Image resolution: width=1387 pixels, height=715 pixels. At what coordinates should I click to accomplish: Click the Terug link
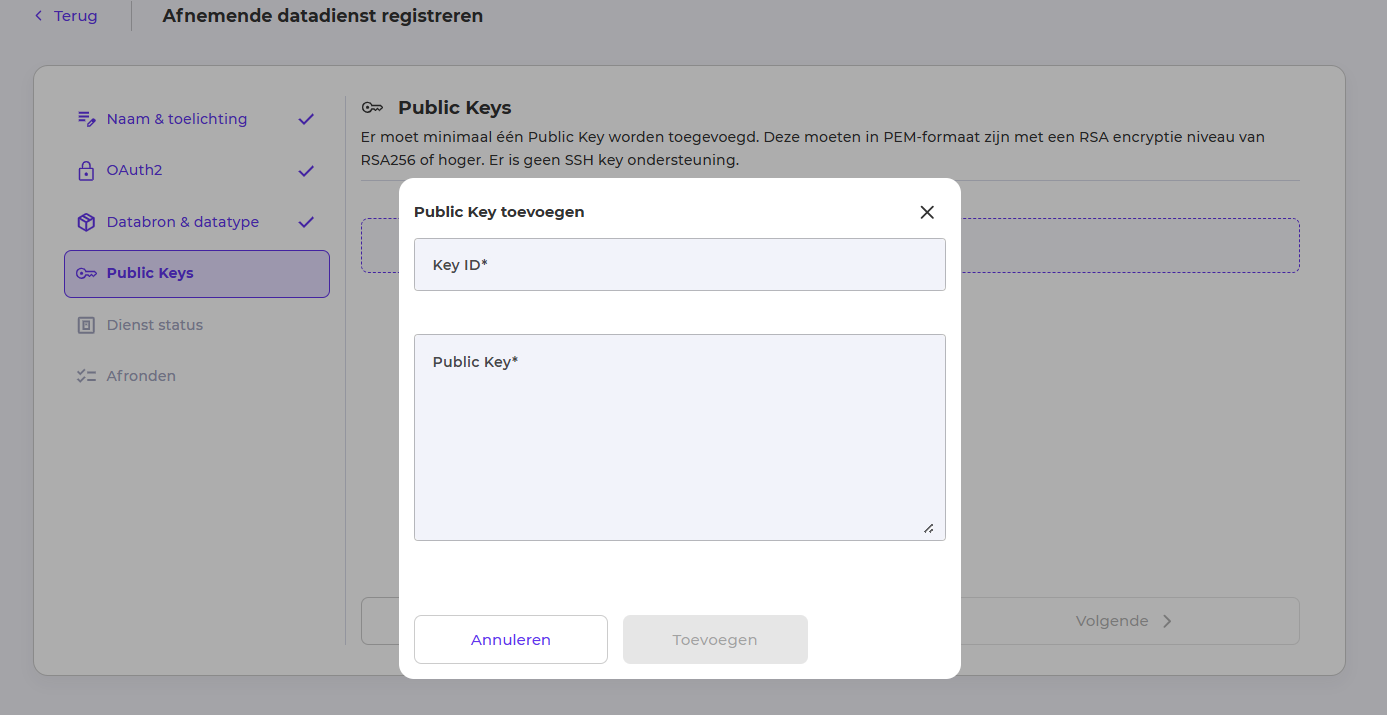point(74,15)
